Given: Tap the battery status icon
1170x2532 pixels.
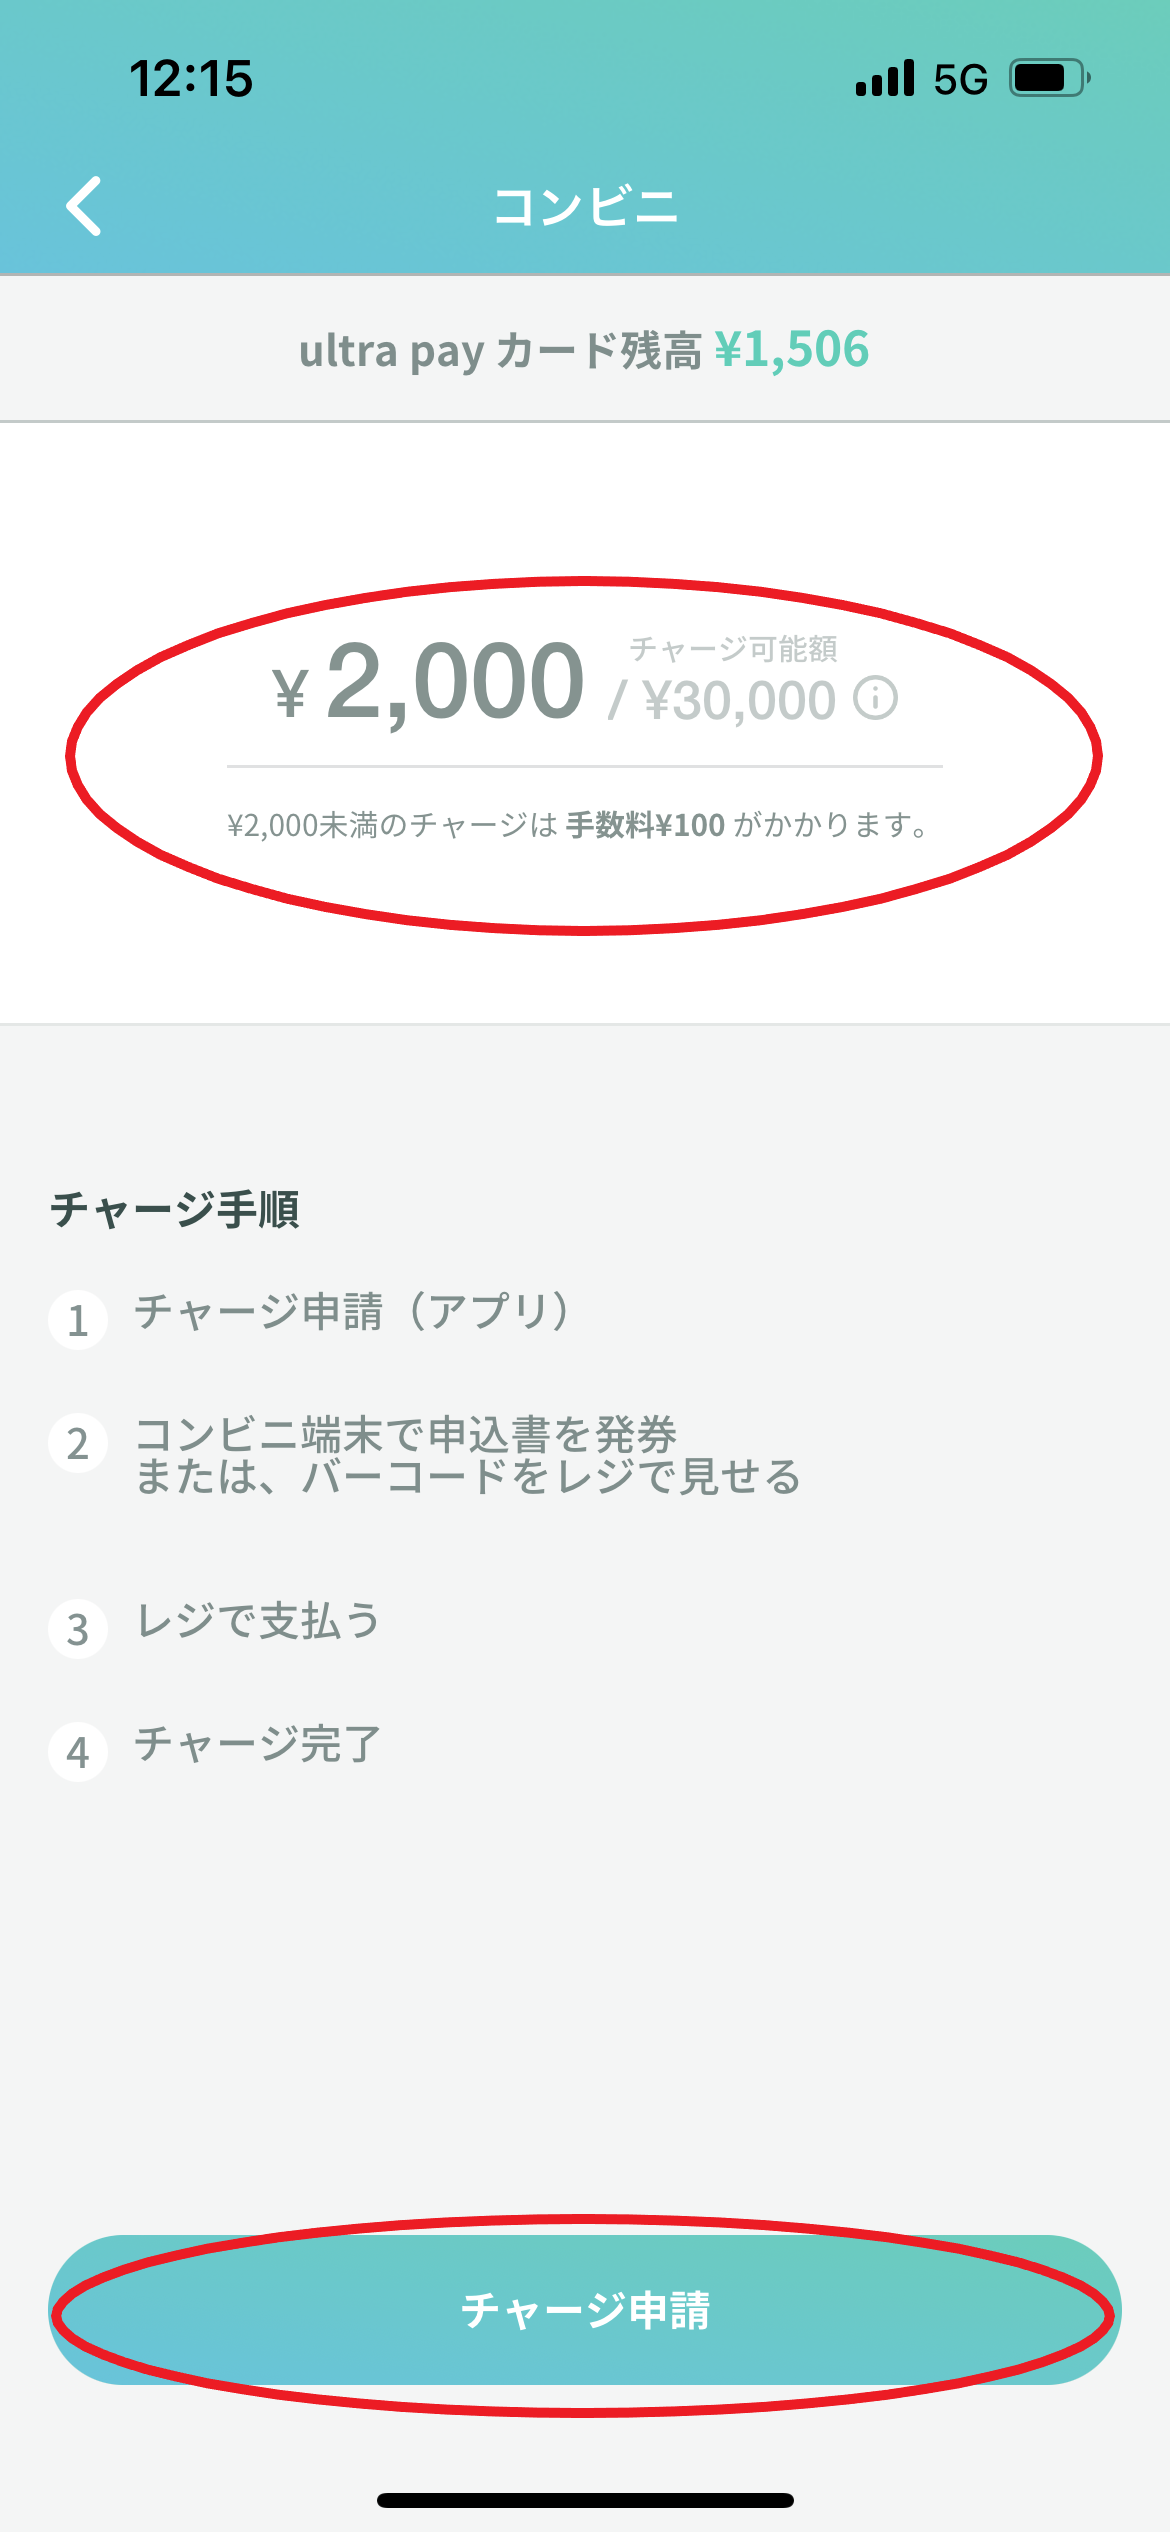Looking at the screenshot, I should pyautogui.click(x=1049, y=78).
